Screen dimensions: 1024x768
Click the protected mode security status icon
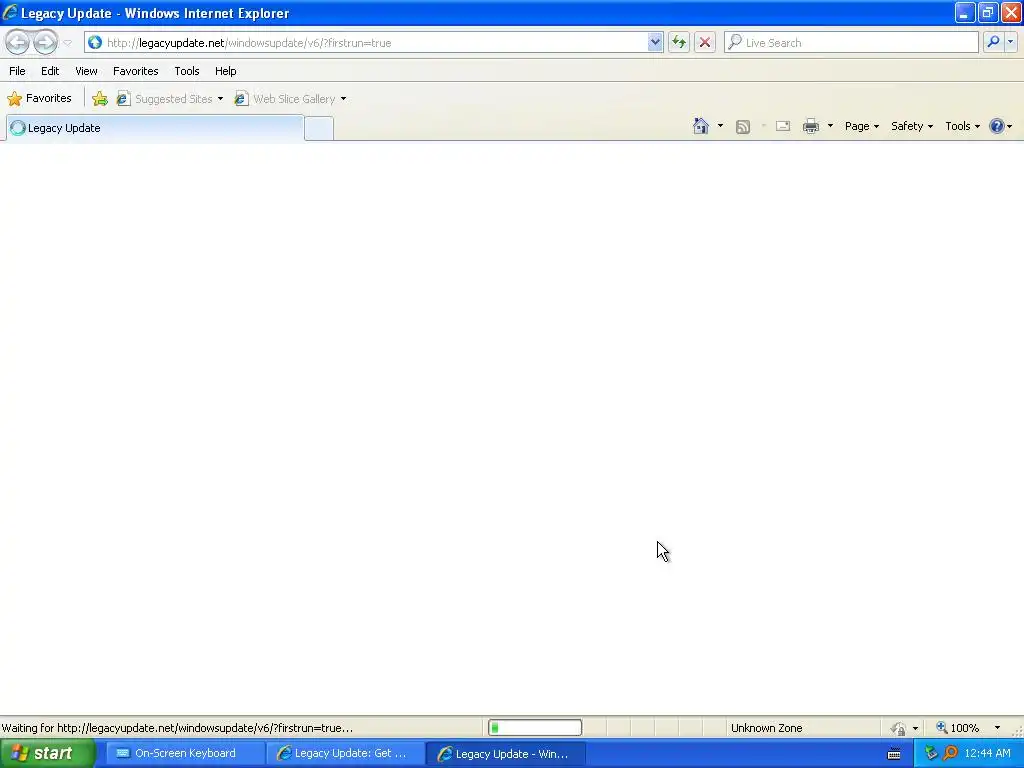(x=899, y=728)
